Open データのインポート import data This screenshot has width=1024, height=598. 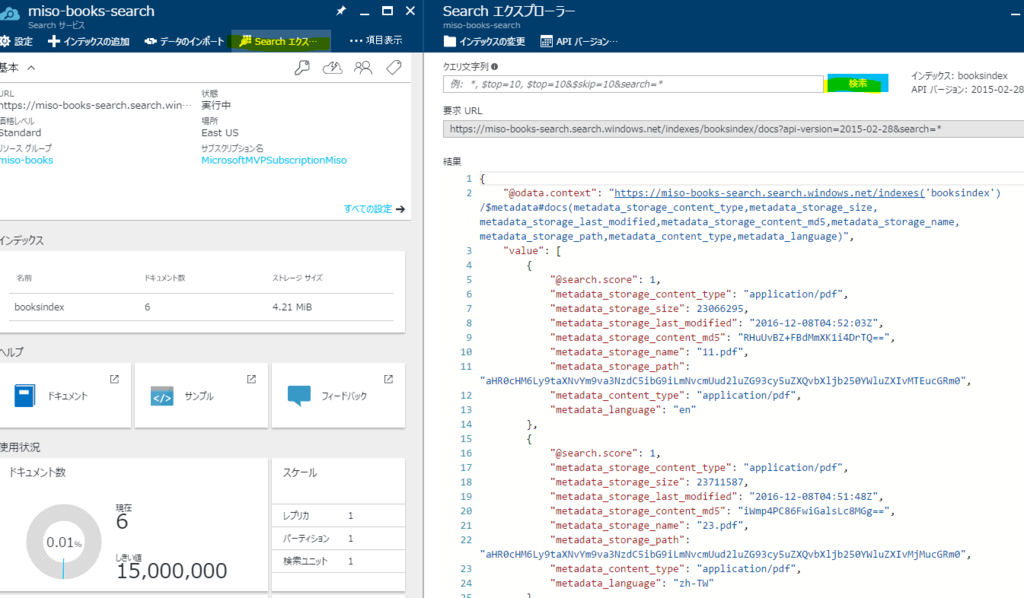pos(184,41)
